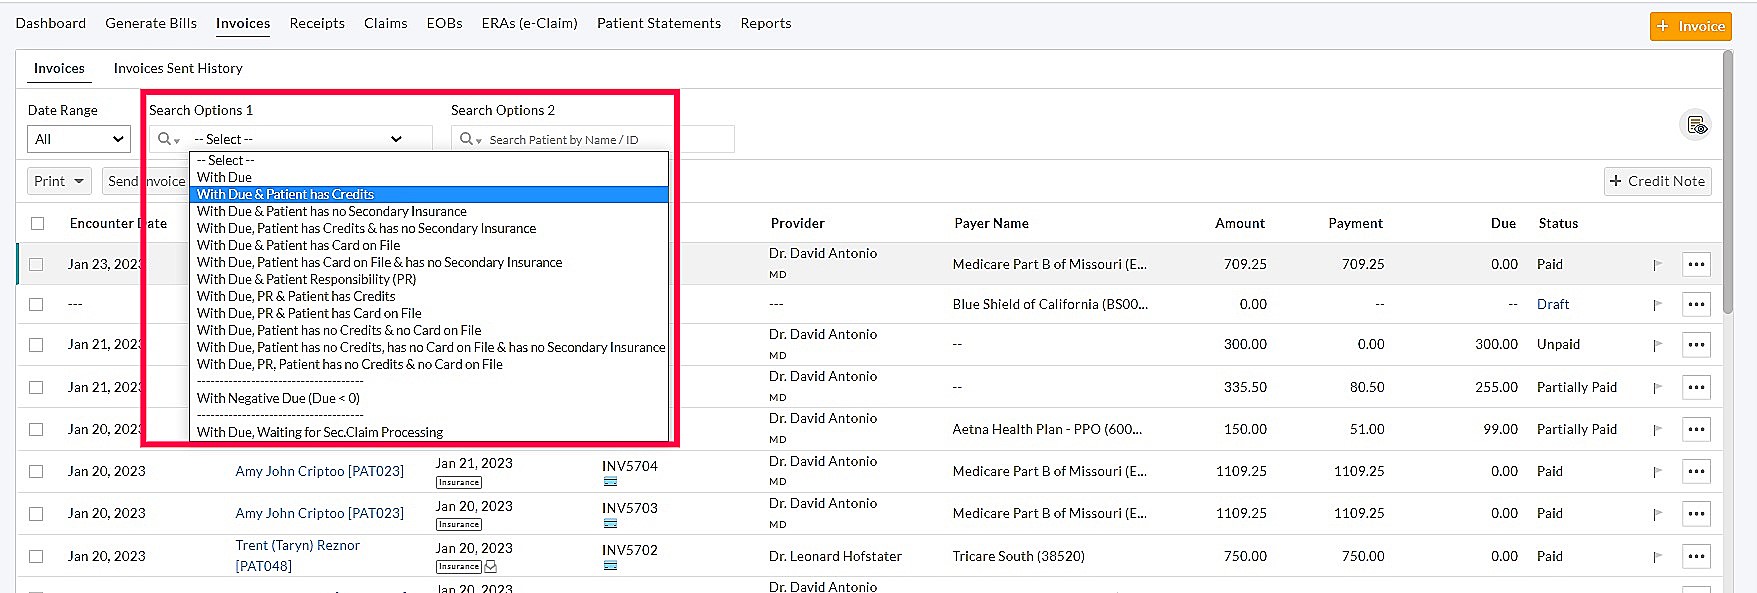1757x593 pixels.
Task: Choose 'With Due & Patient has Card on File'
Action: pyautogui.click(x=429, y=245)
